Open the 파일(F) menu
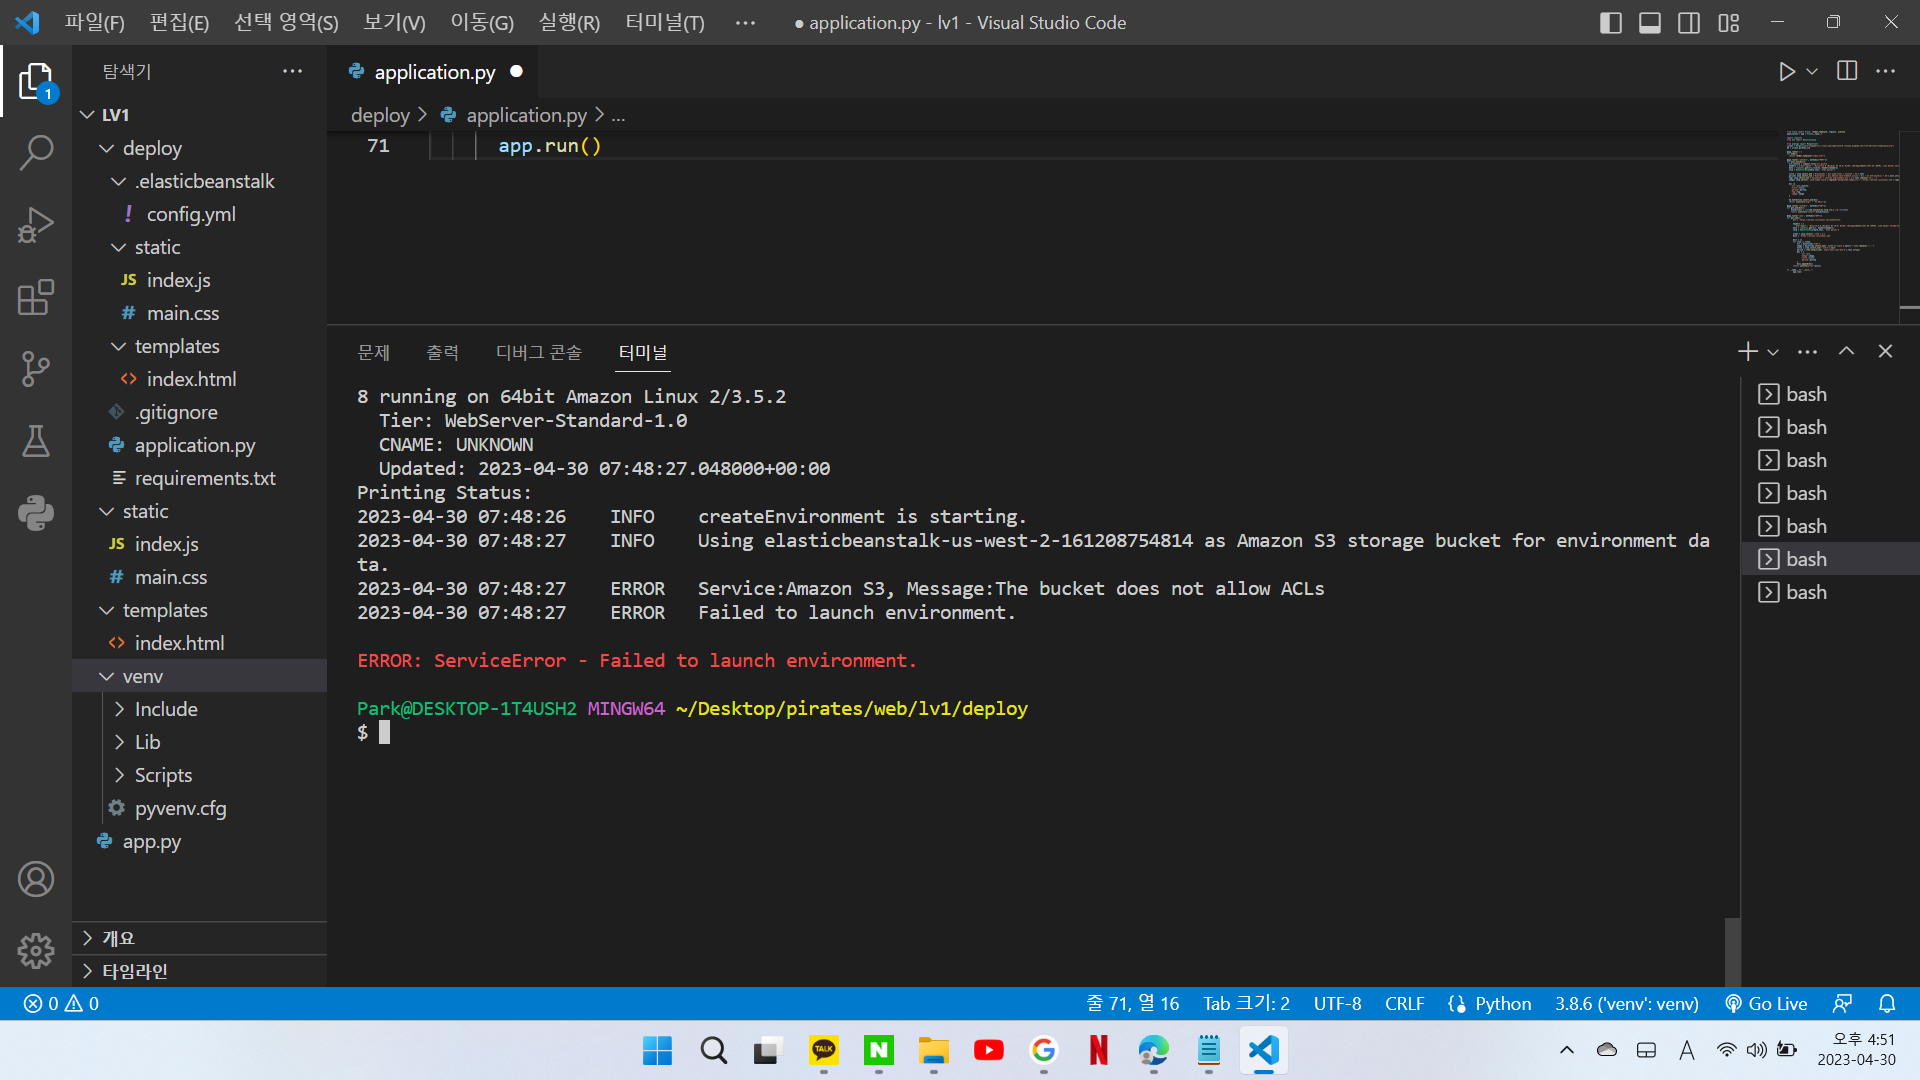1920x1080 pixels. click(95, 22)
